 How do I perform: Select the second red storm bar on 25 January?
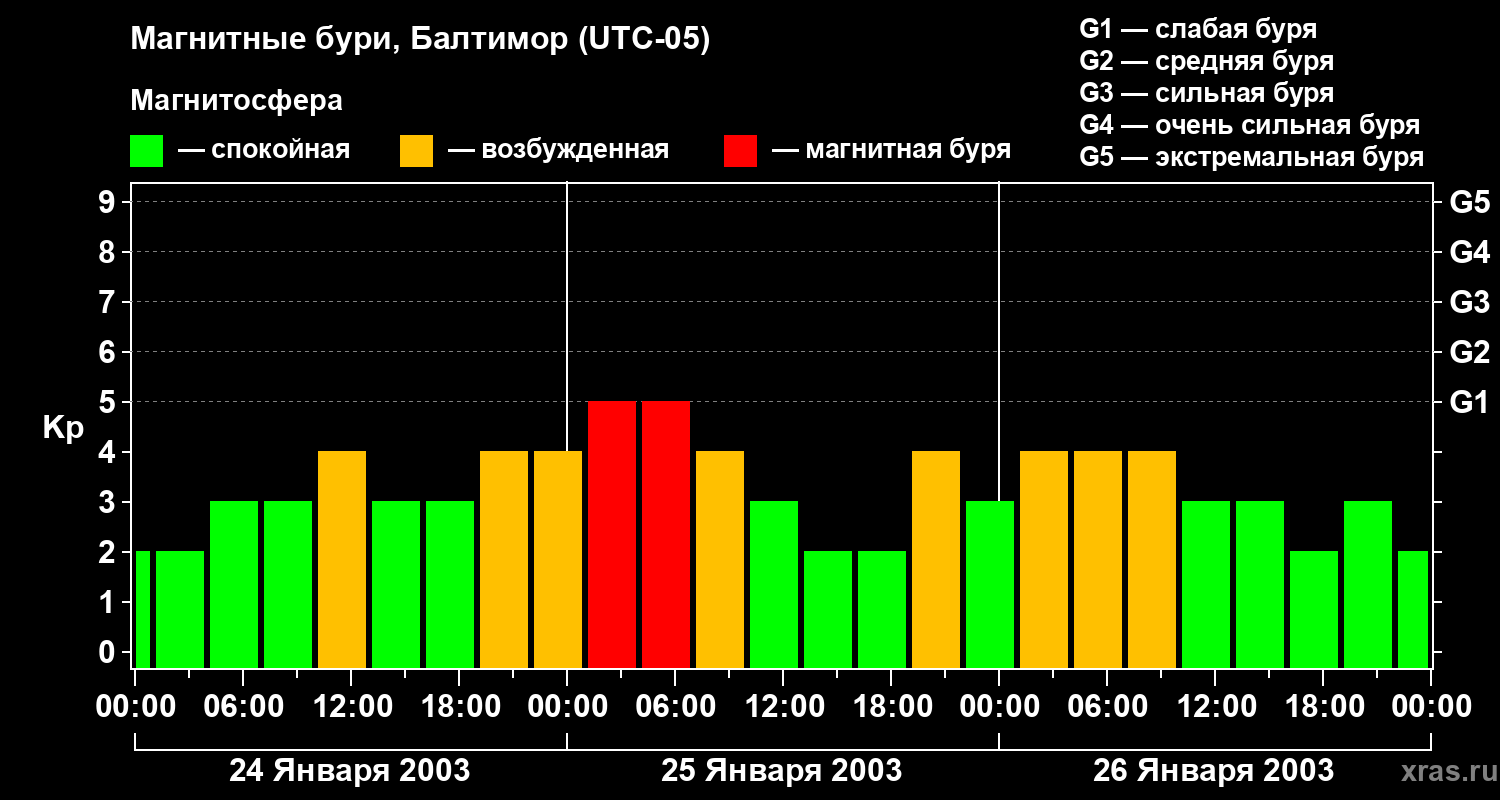tap(666, 534)
